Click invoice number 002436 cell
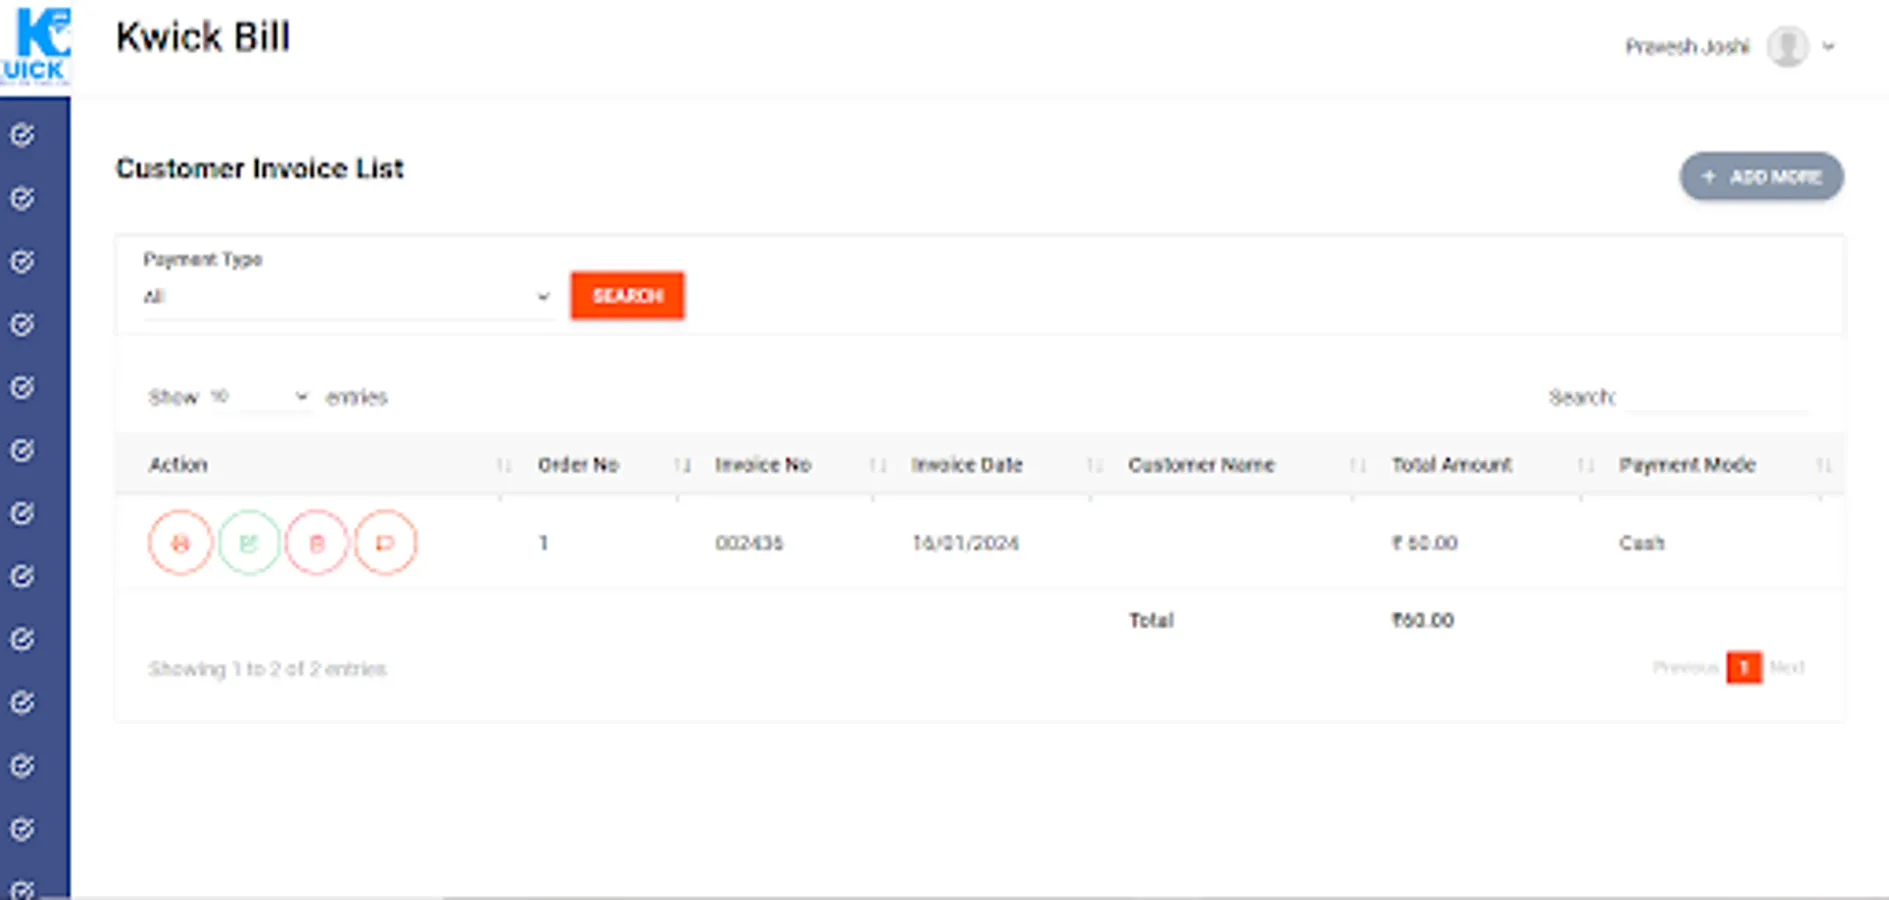 point(749,543)
